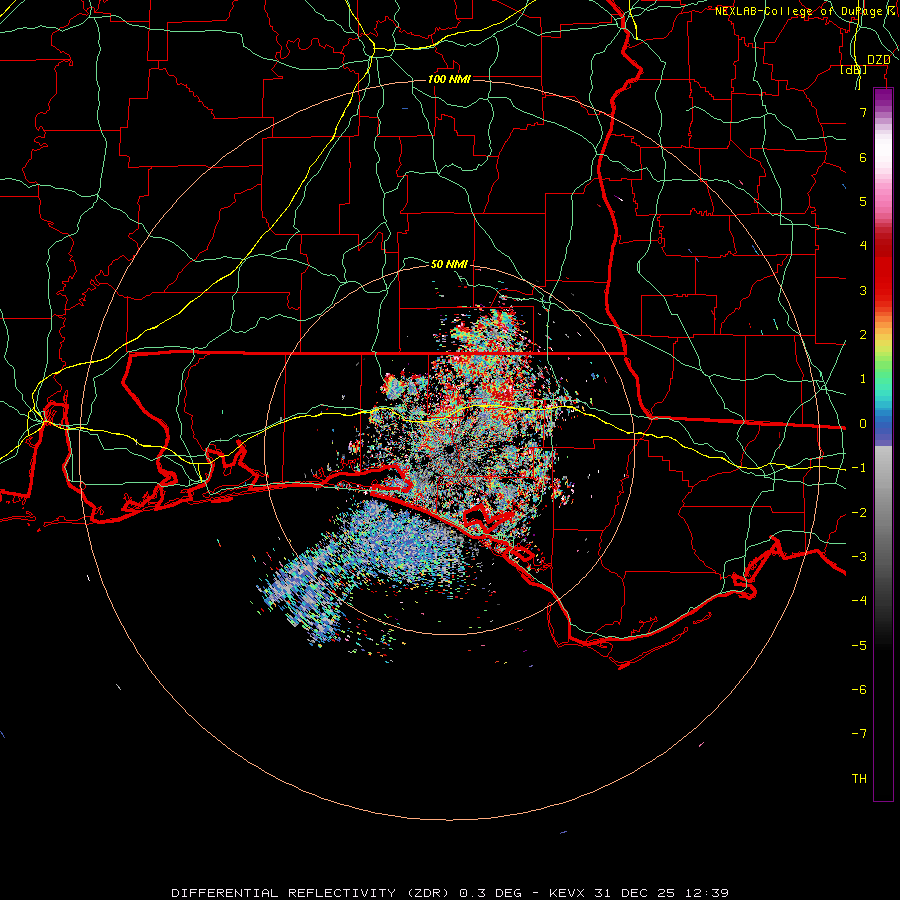The height and width of the screenshot is (900, 900).
Task: Click the 5 value on the color scale
Action: click(x=863, y=201)
